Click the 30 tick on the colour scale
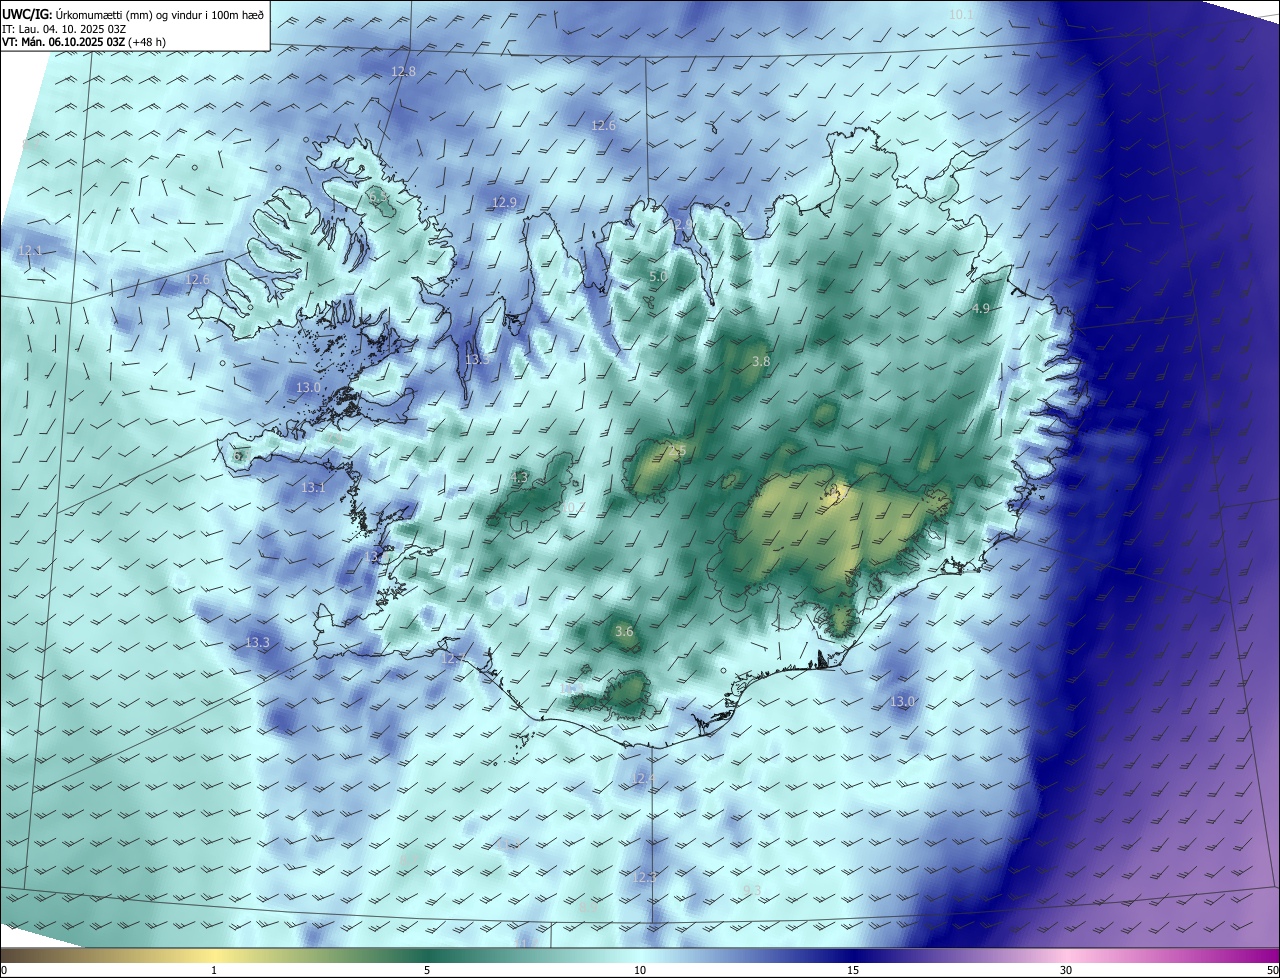The height and width of the screenshot is (978, 1280). 1066,970
